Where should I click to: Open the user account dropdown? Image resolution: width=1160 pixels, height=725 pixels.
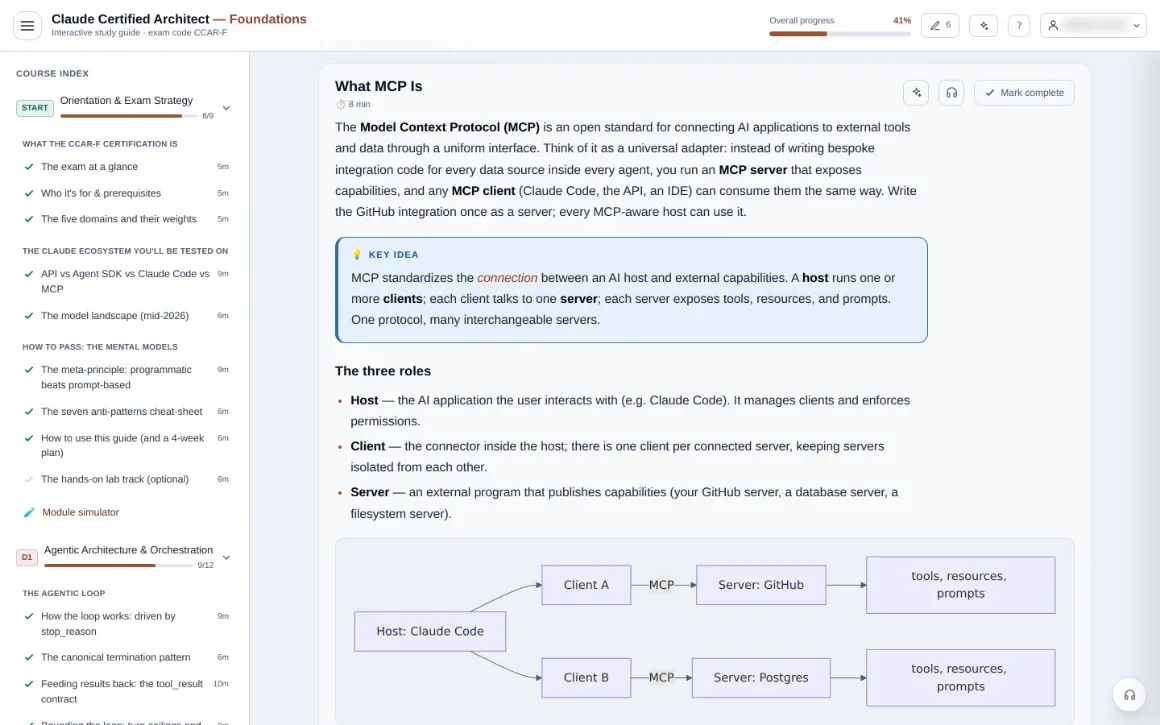click(x=1093, y=25)
